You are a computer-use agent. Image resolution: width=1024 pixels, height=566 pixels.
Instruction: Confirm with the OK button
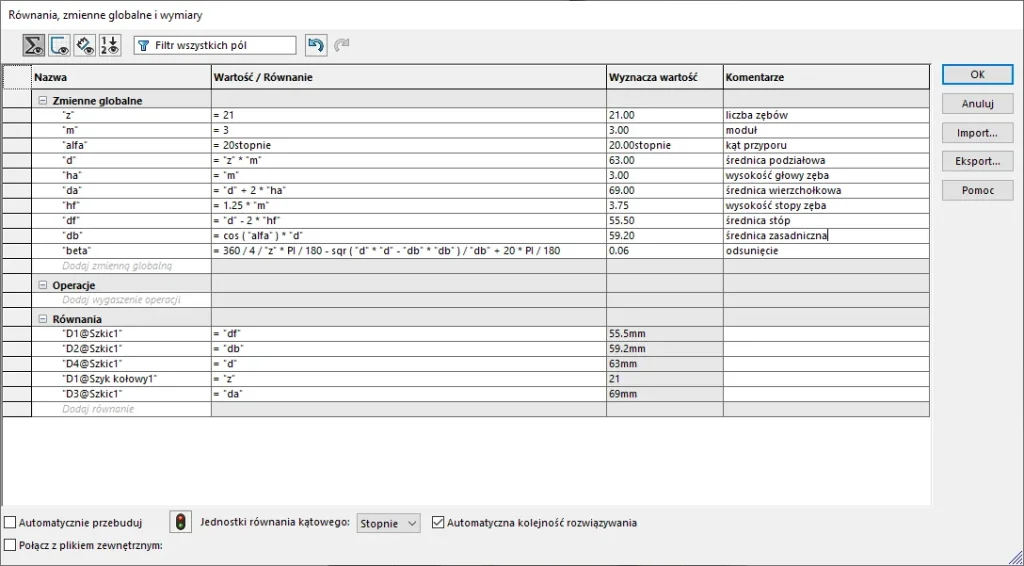977,74
